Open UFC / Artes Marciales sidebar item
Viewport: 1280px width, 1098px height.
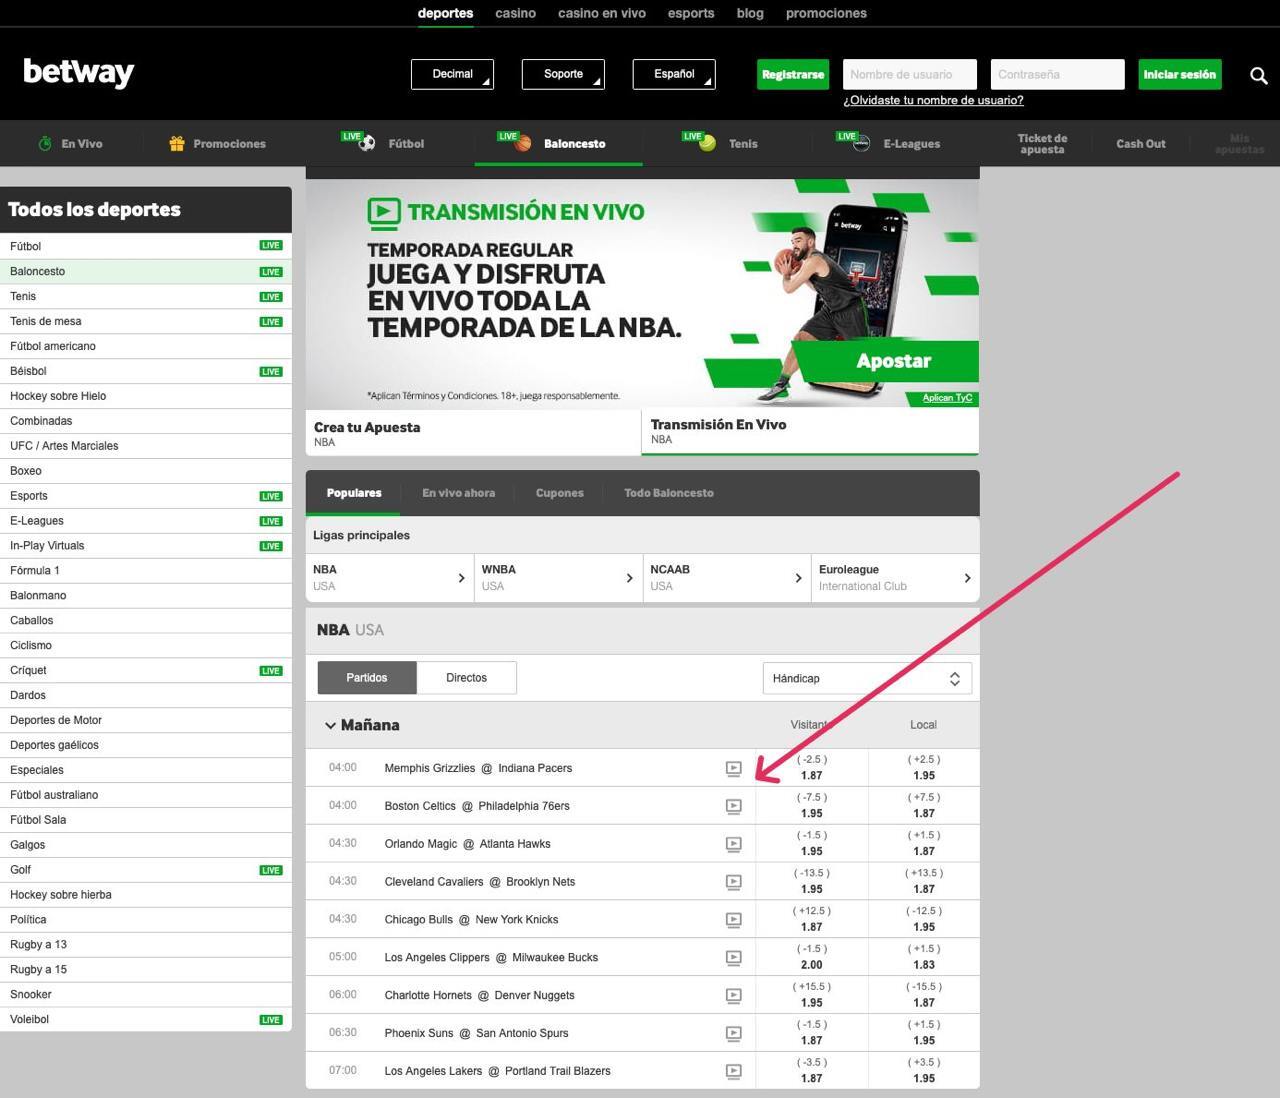[146, 446]
